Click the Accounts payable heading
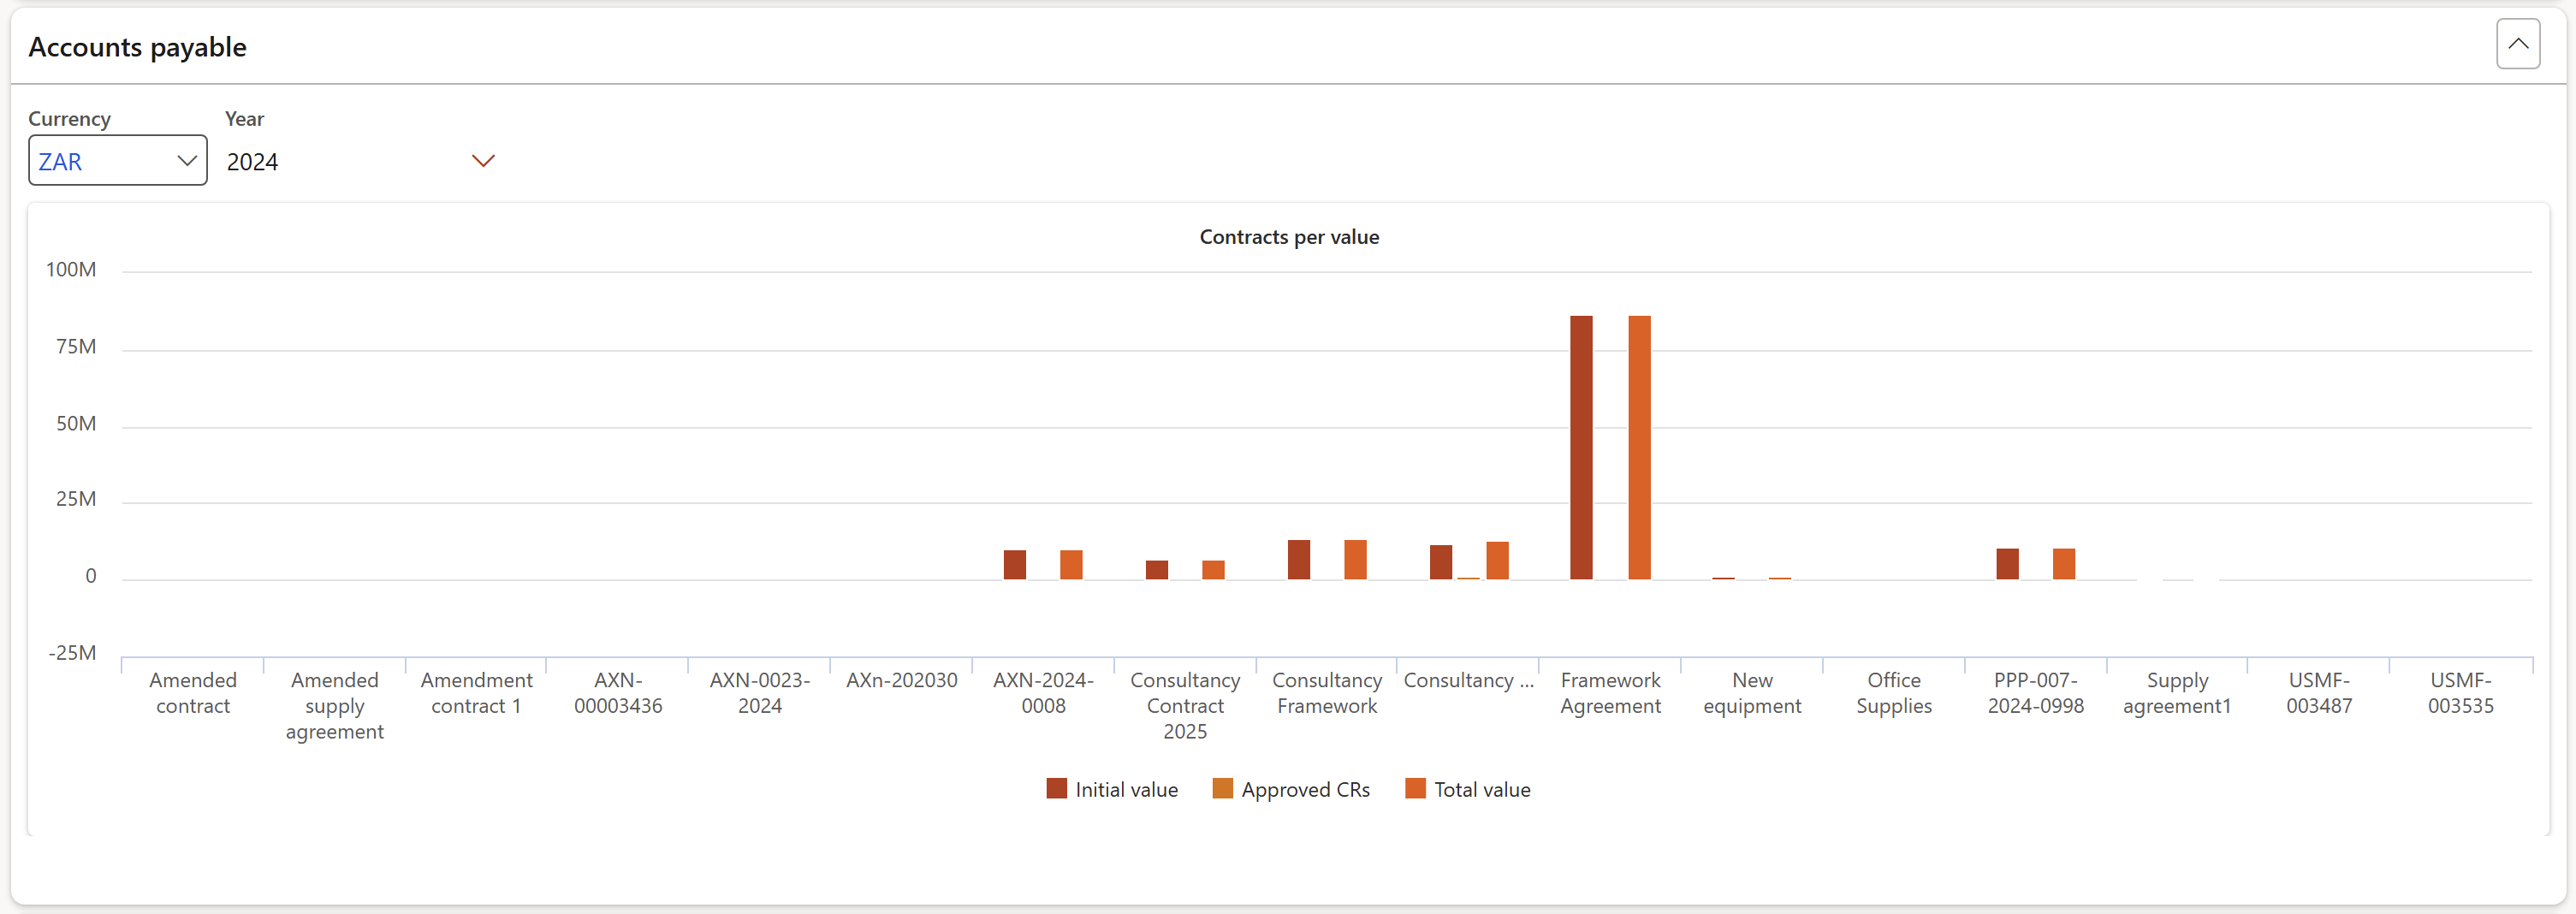Image resolution: width=2576 pixels, height=914 pixels. point(137,47)
